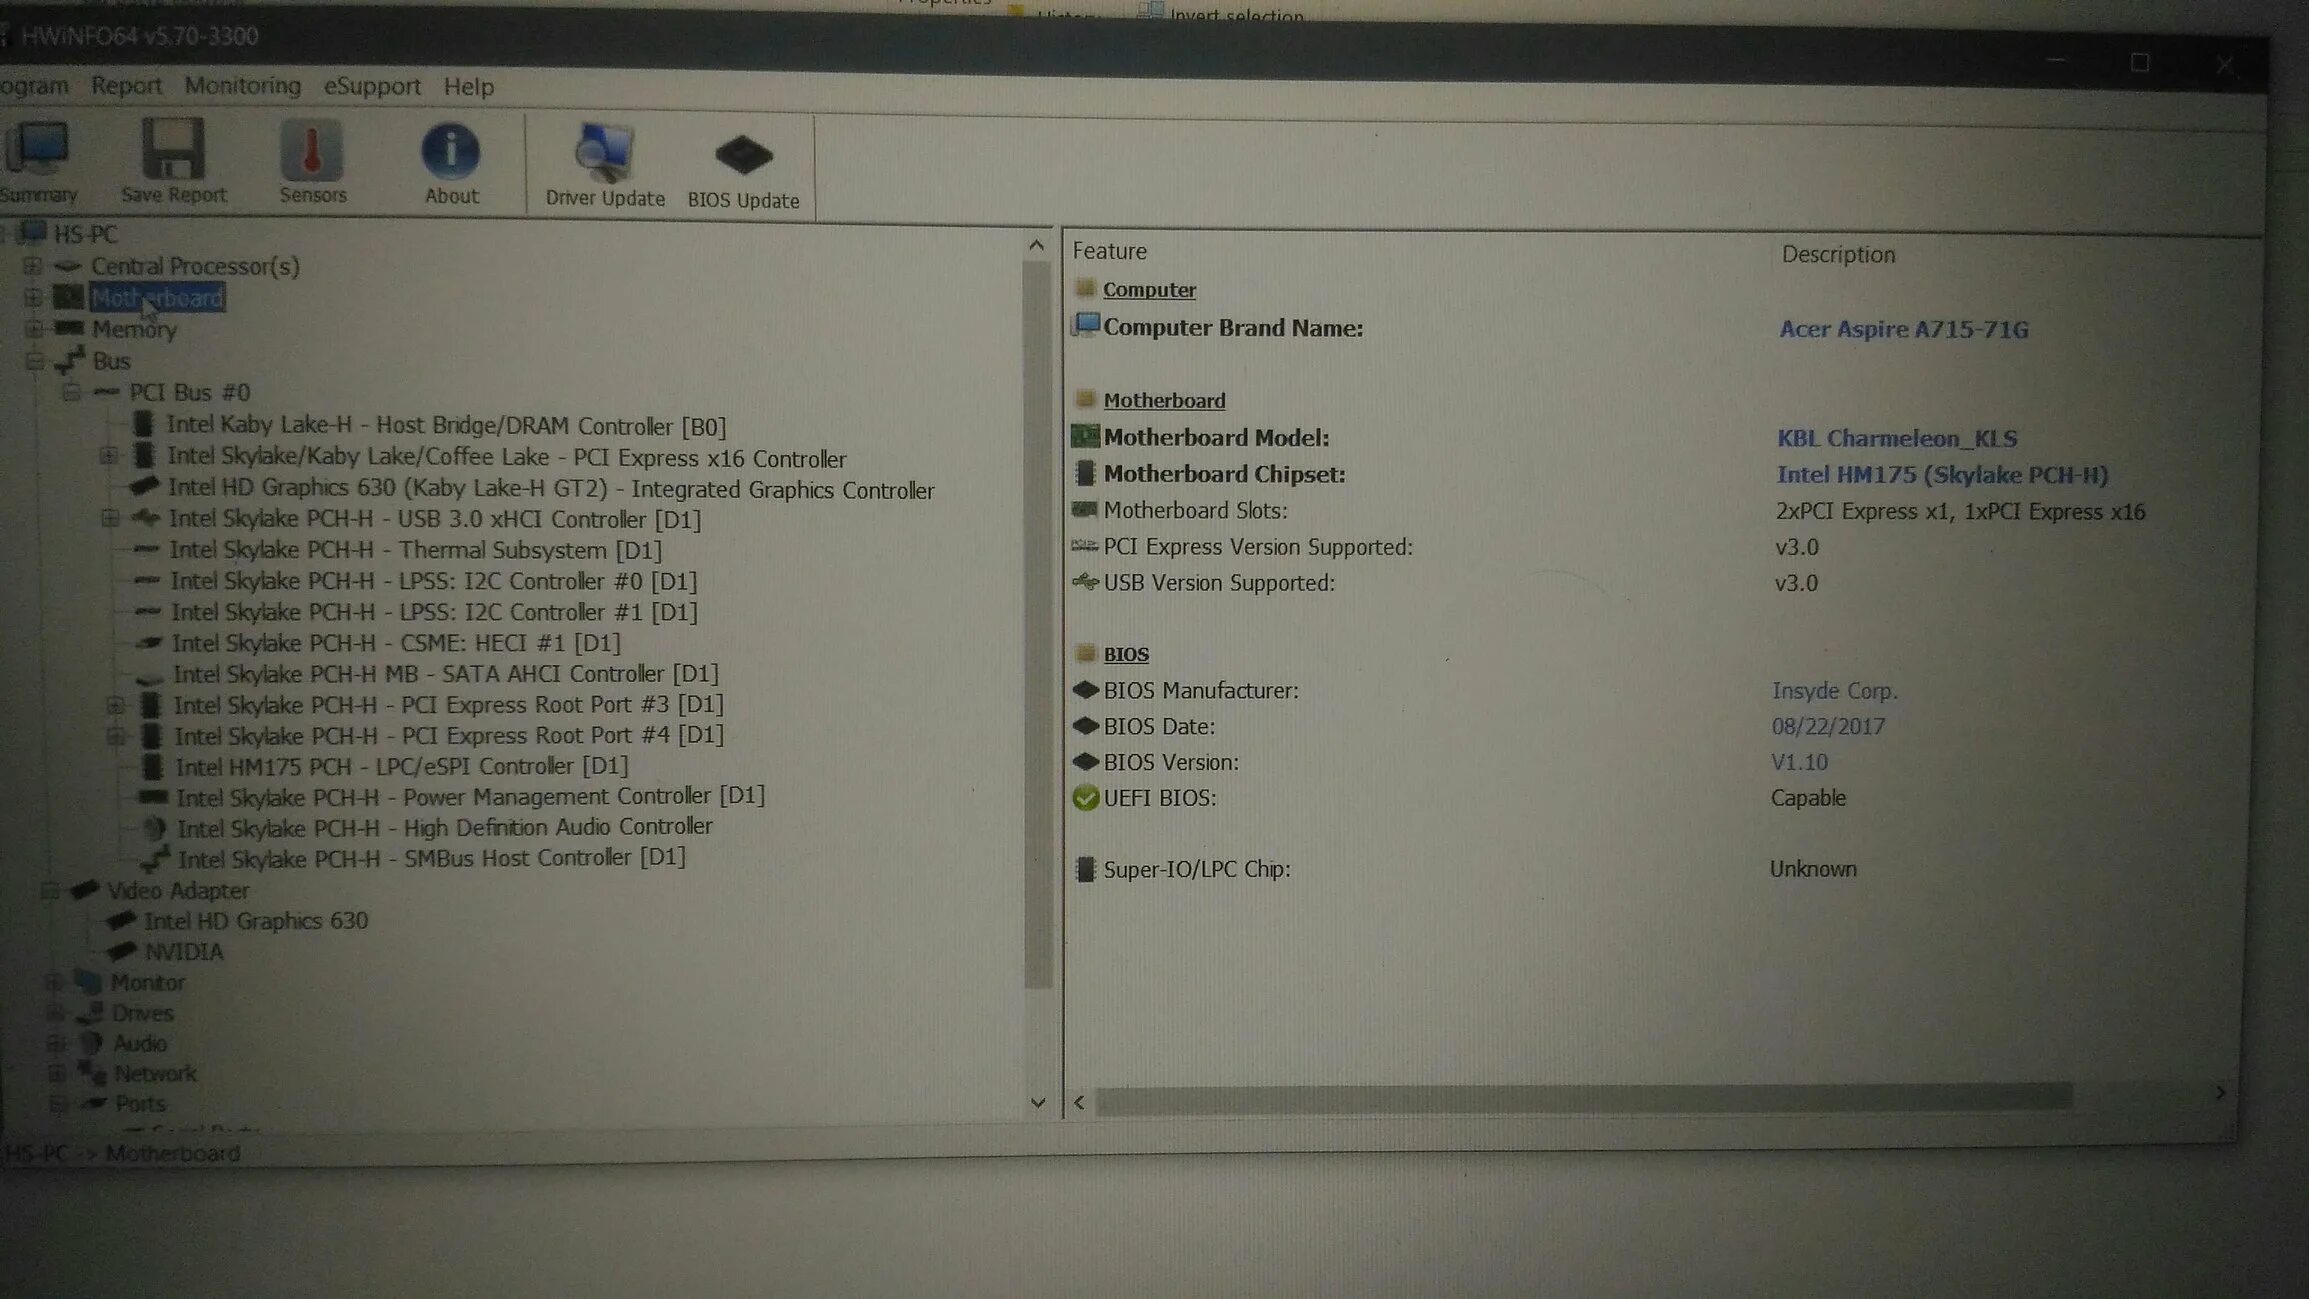
Task: Open the Sensors thermometer icon
Action: (312, 160)
